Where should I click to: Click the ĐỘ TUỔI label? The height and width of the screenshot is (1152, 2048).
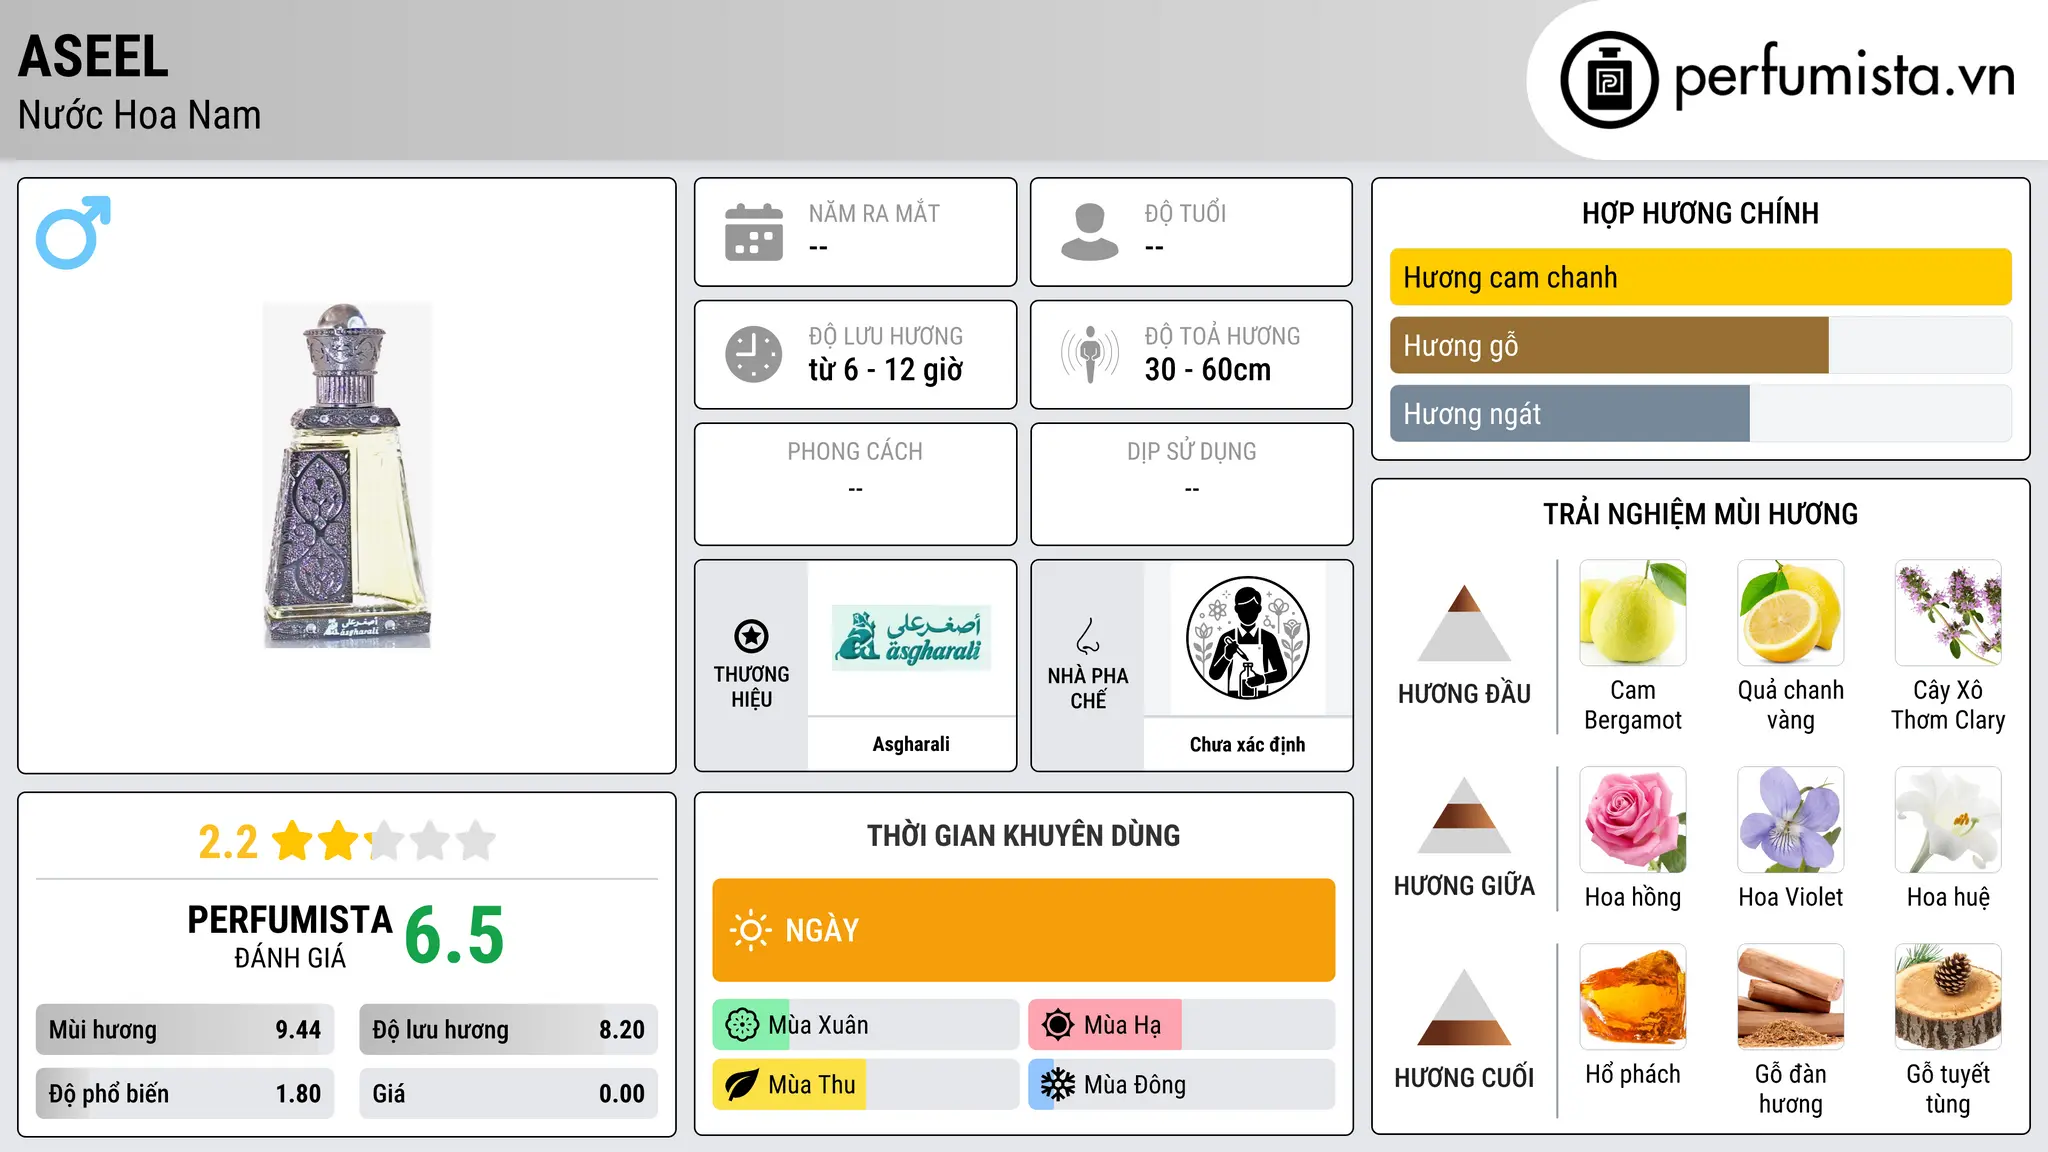pos(1186,213)
